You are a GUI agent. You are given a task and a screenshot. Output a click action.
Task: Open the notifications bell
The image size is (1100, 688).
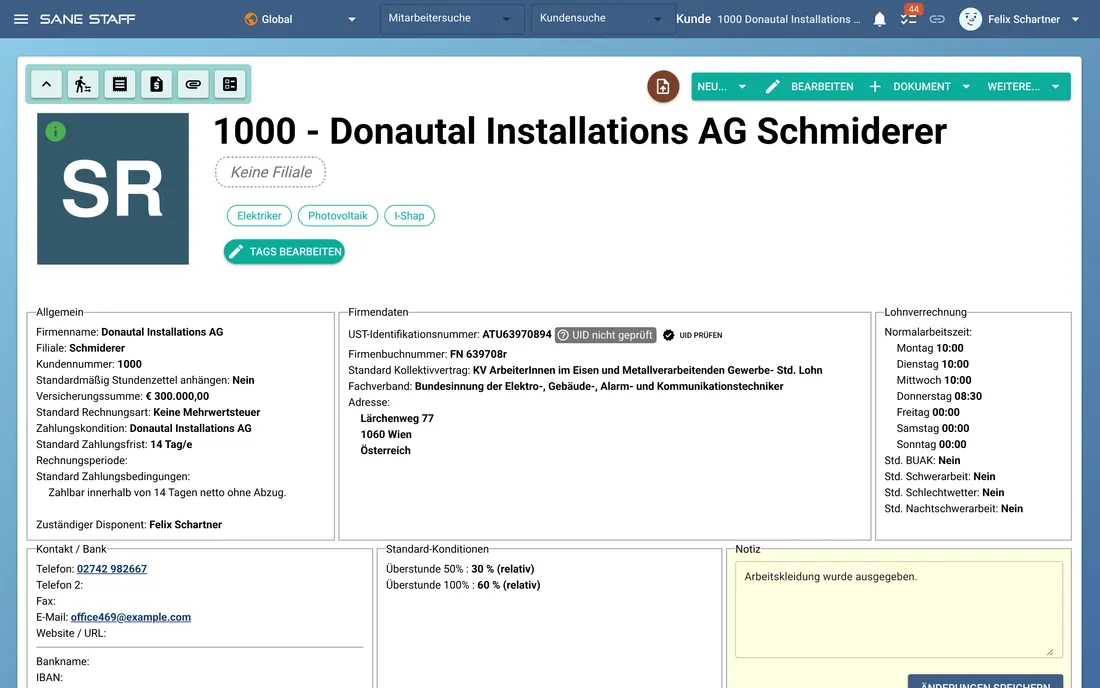coord(879,20)
